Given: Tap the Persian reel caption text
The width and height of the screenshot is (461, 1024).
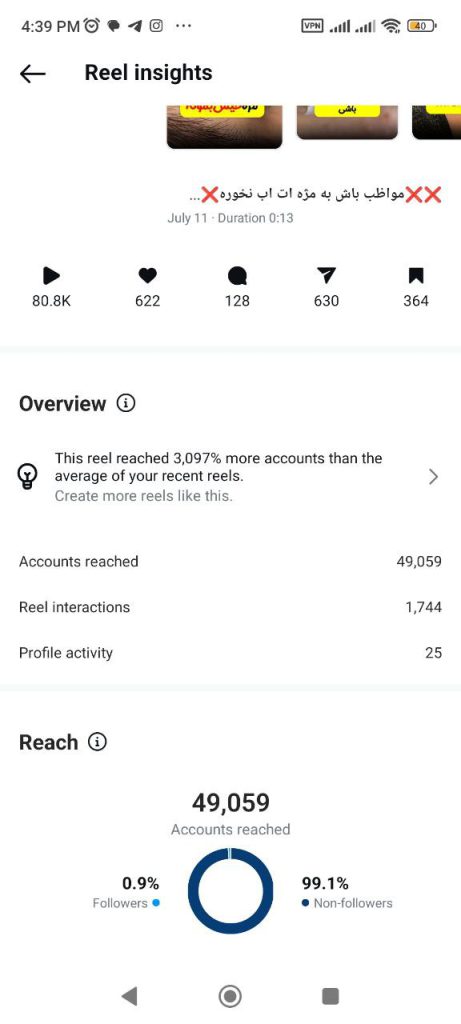Looking at the screenshot, I should pos(315,195).
